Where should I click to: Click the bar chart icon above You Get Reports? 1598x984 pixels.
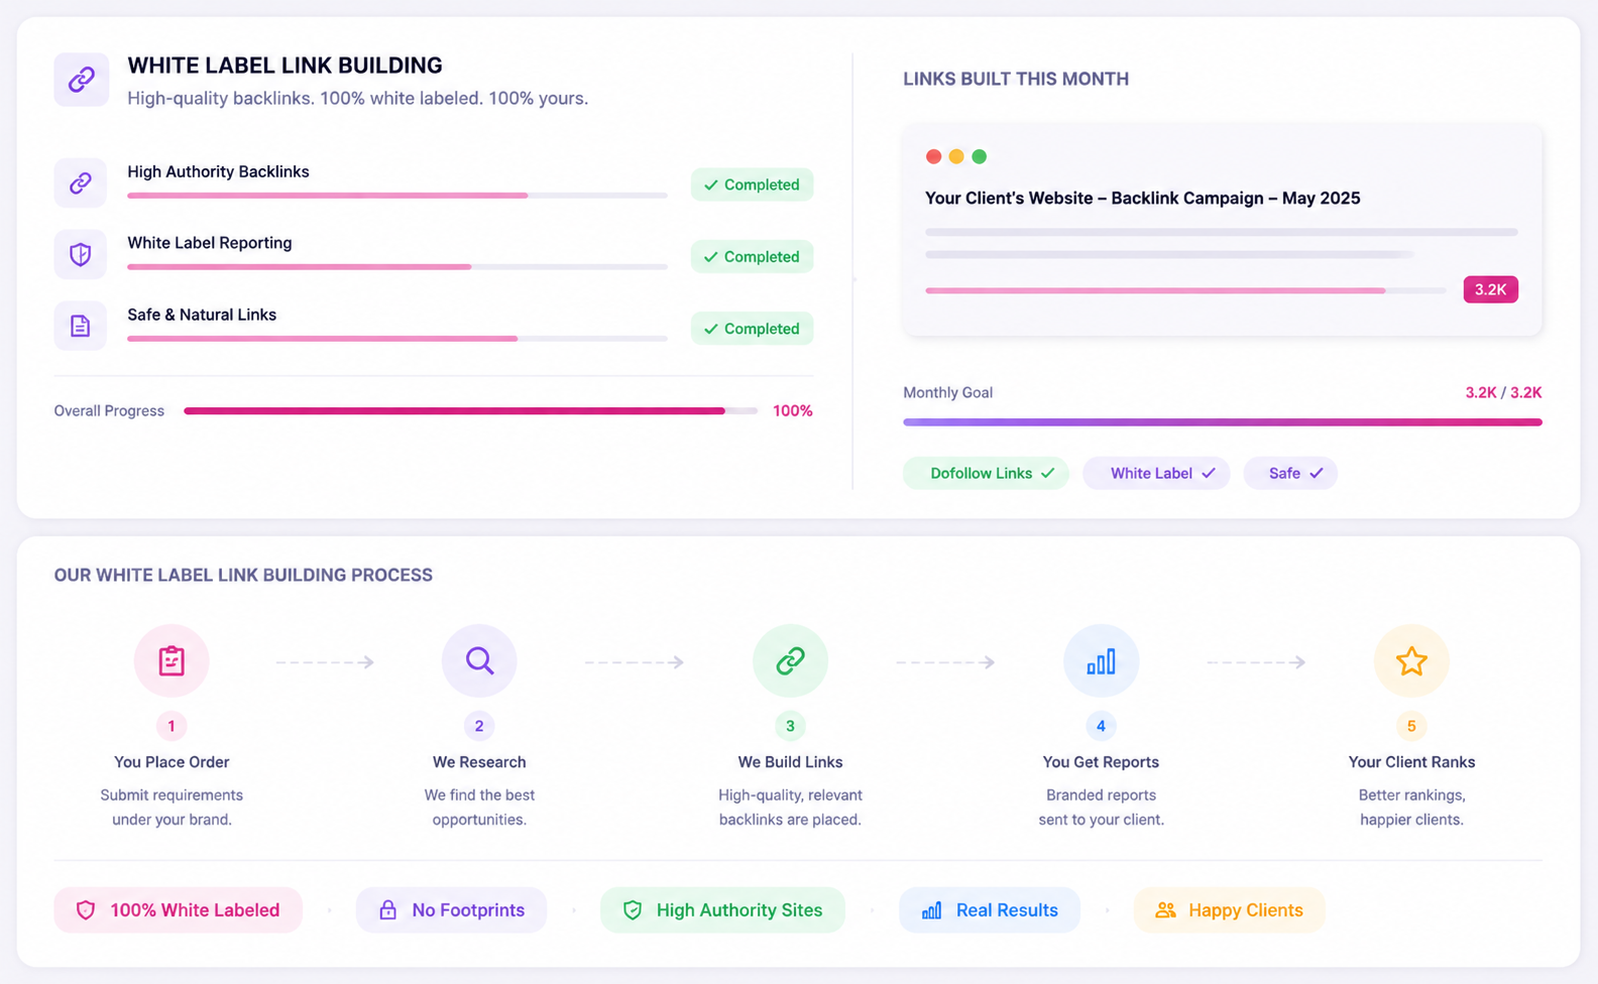[x=1101, y=661]
